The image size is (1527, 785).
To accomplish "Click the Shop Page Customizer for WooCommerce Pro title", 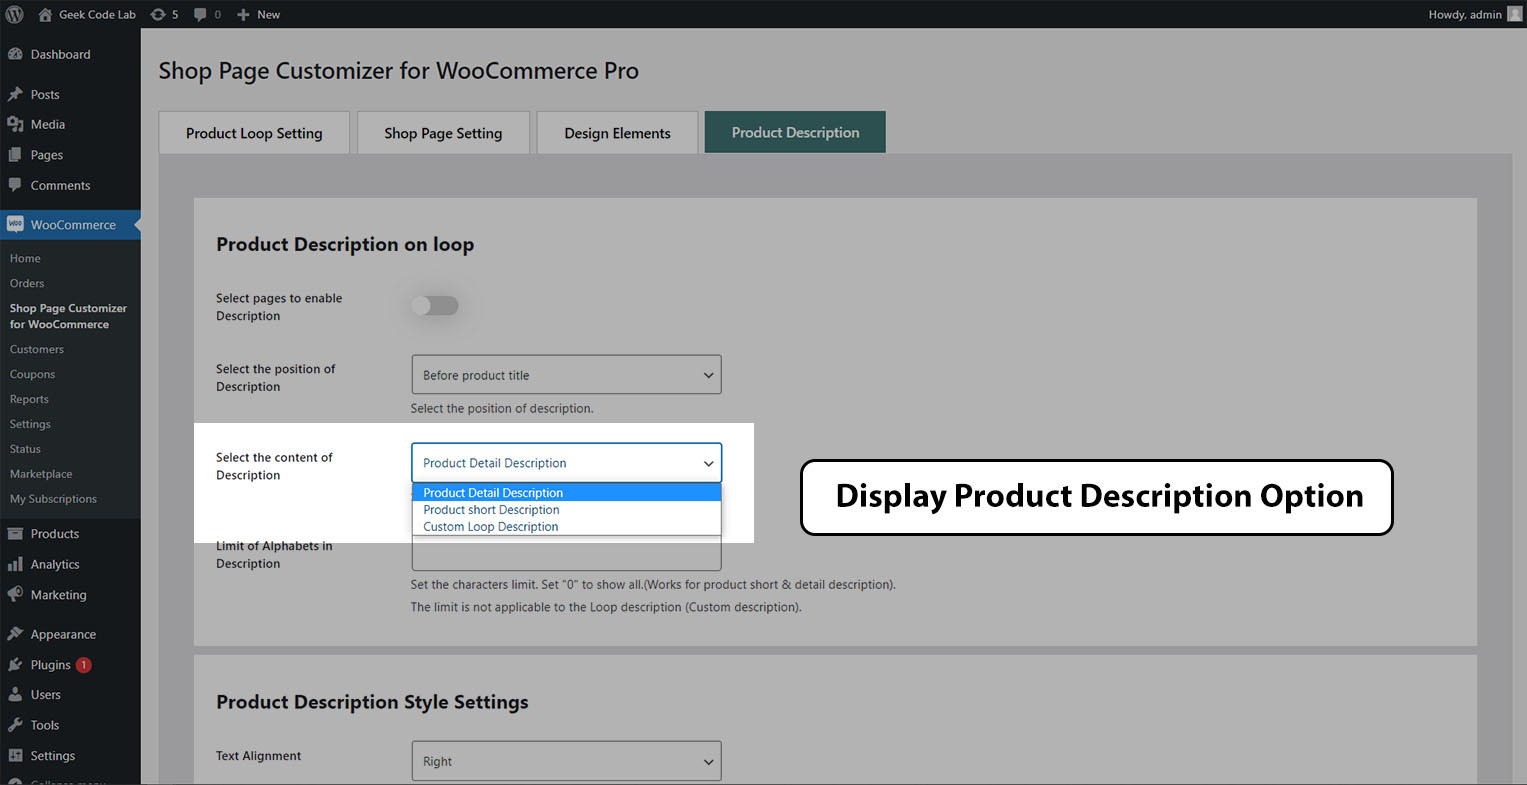I will (x=398, y=71).
